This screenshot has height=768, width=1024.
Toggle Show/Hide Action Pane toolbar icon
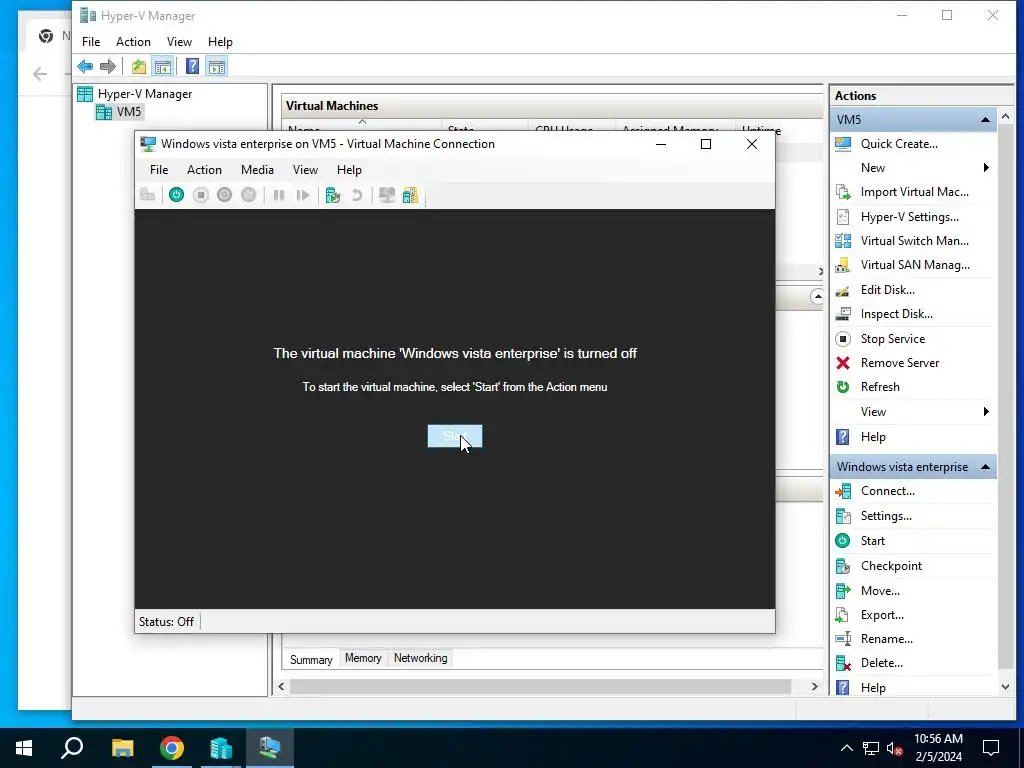(x=216, y=66)
